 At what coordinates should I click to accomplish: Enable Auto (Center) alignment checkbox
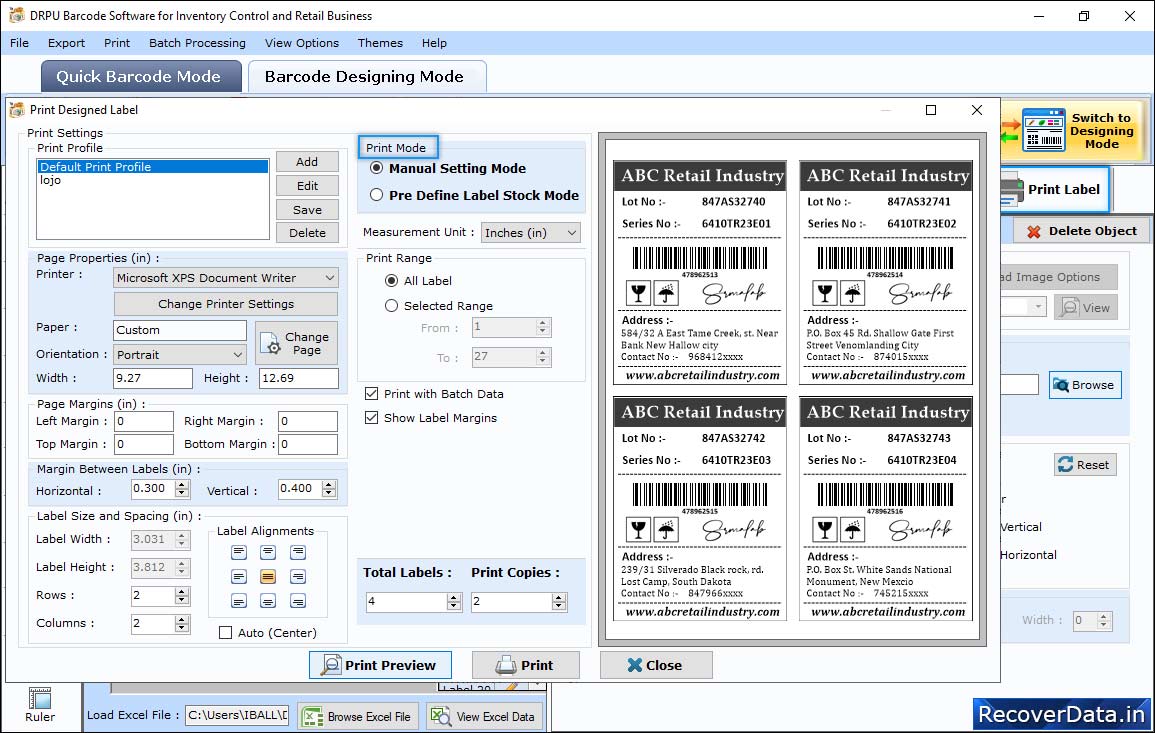225,633
